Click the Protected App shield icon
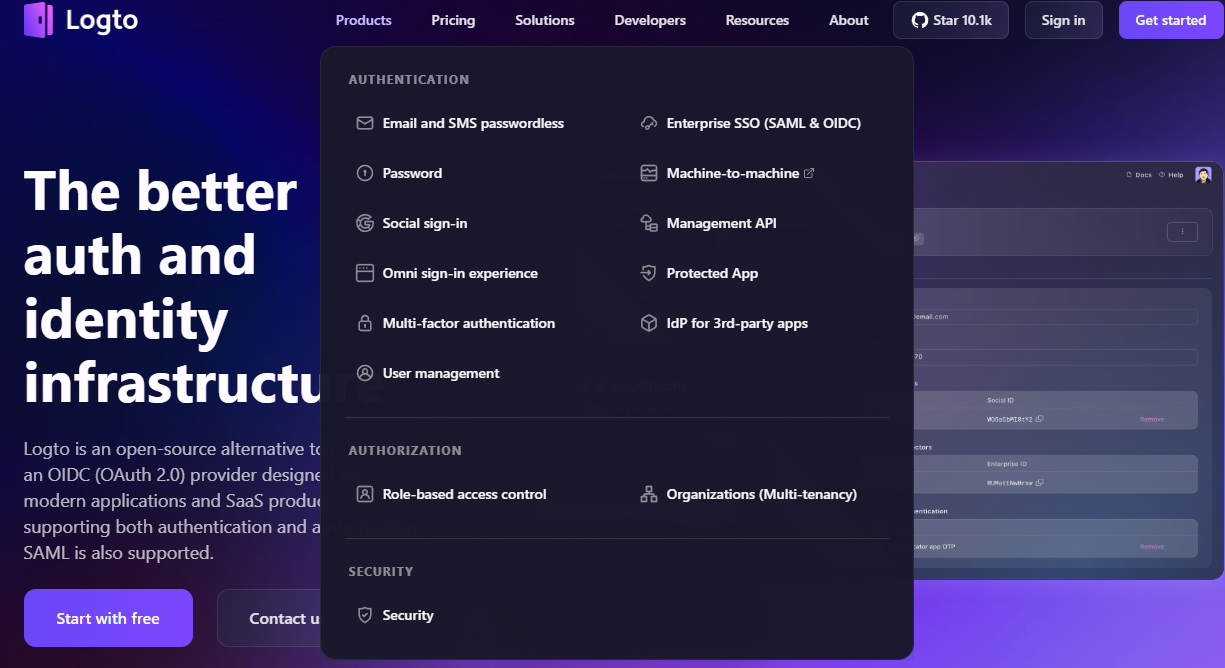Screen dimensions: 1225x668 (649, 273)
